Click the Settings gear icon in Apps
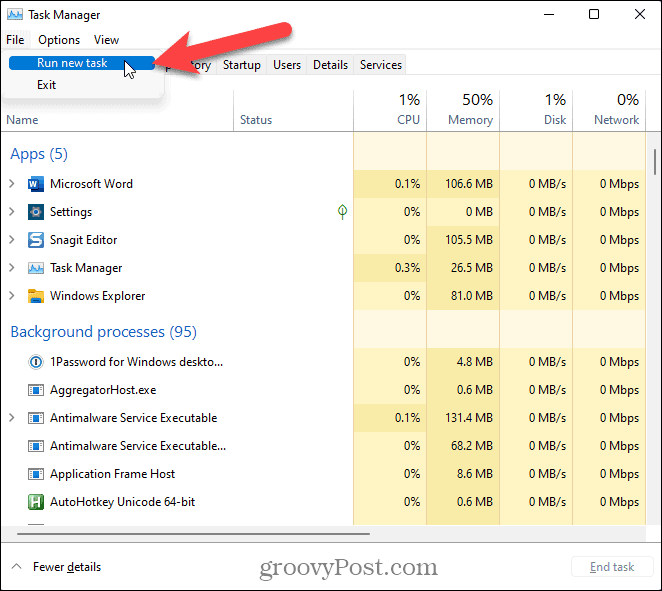 pyautogui.click(x=36, y=212)
